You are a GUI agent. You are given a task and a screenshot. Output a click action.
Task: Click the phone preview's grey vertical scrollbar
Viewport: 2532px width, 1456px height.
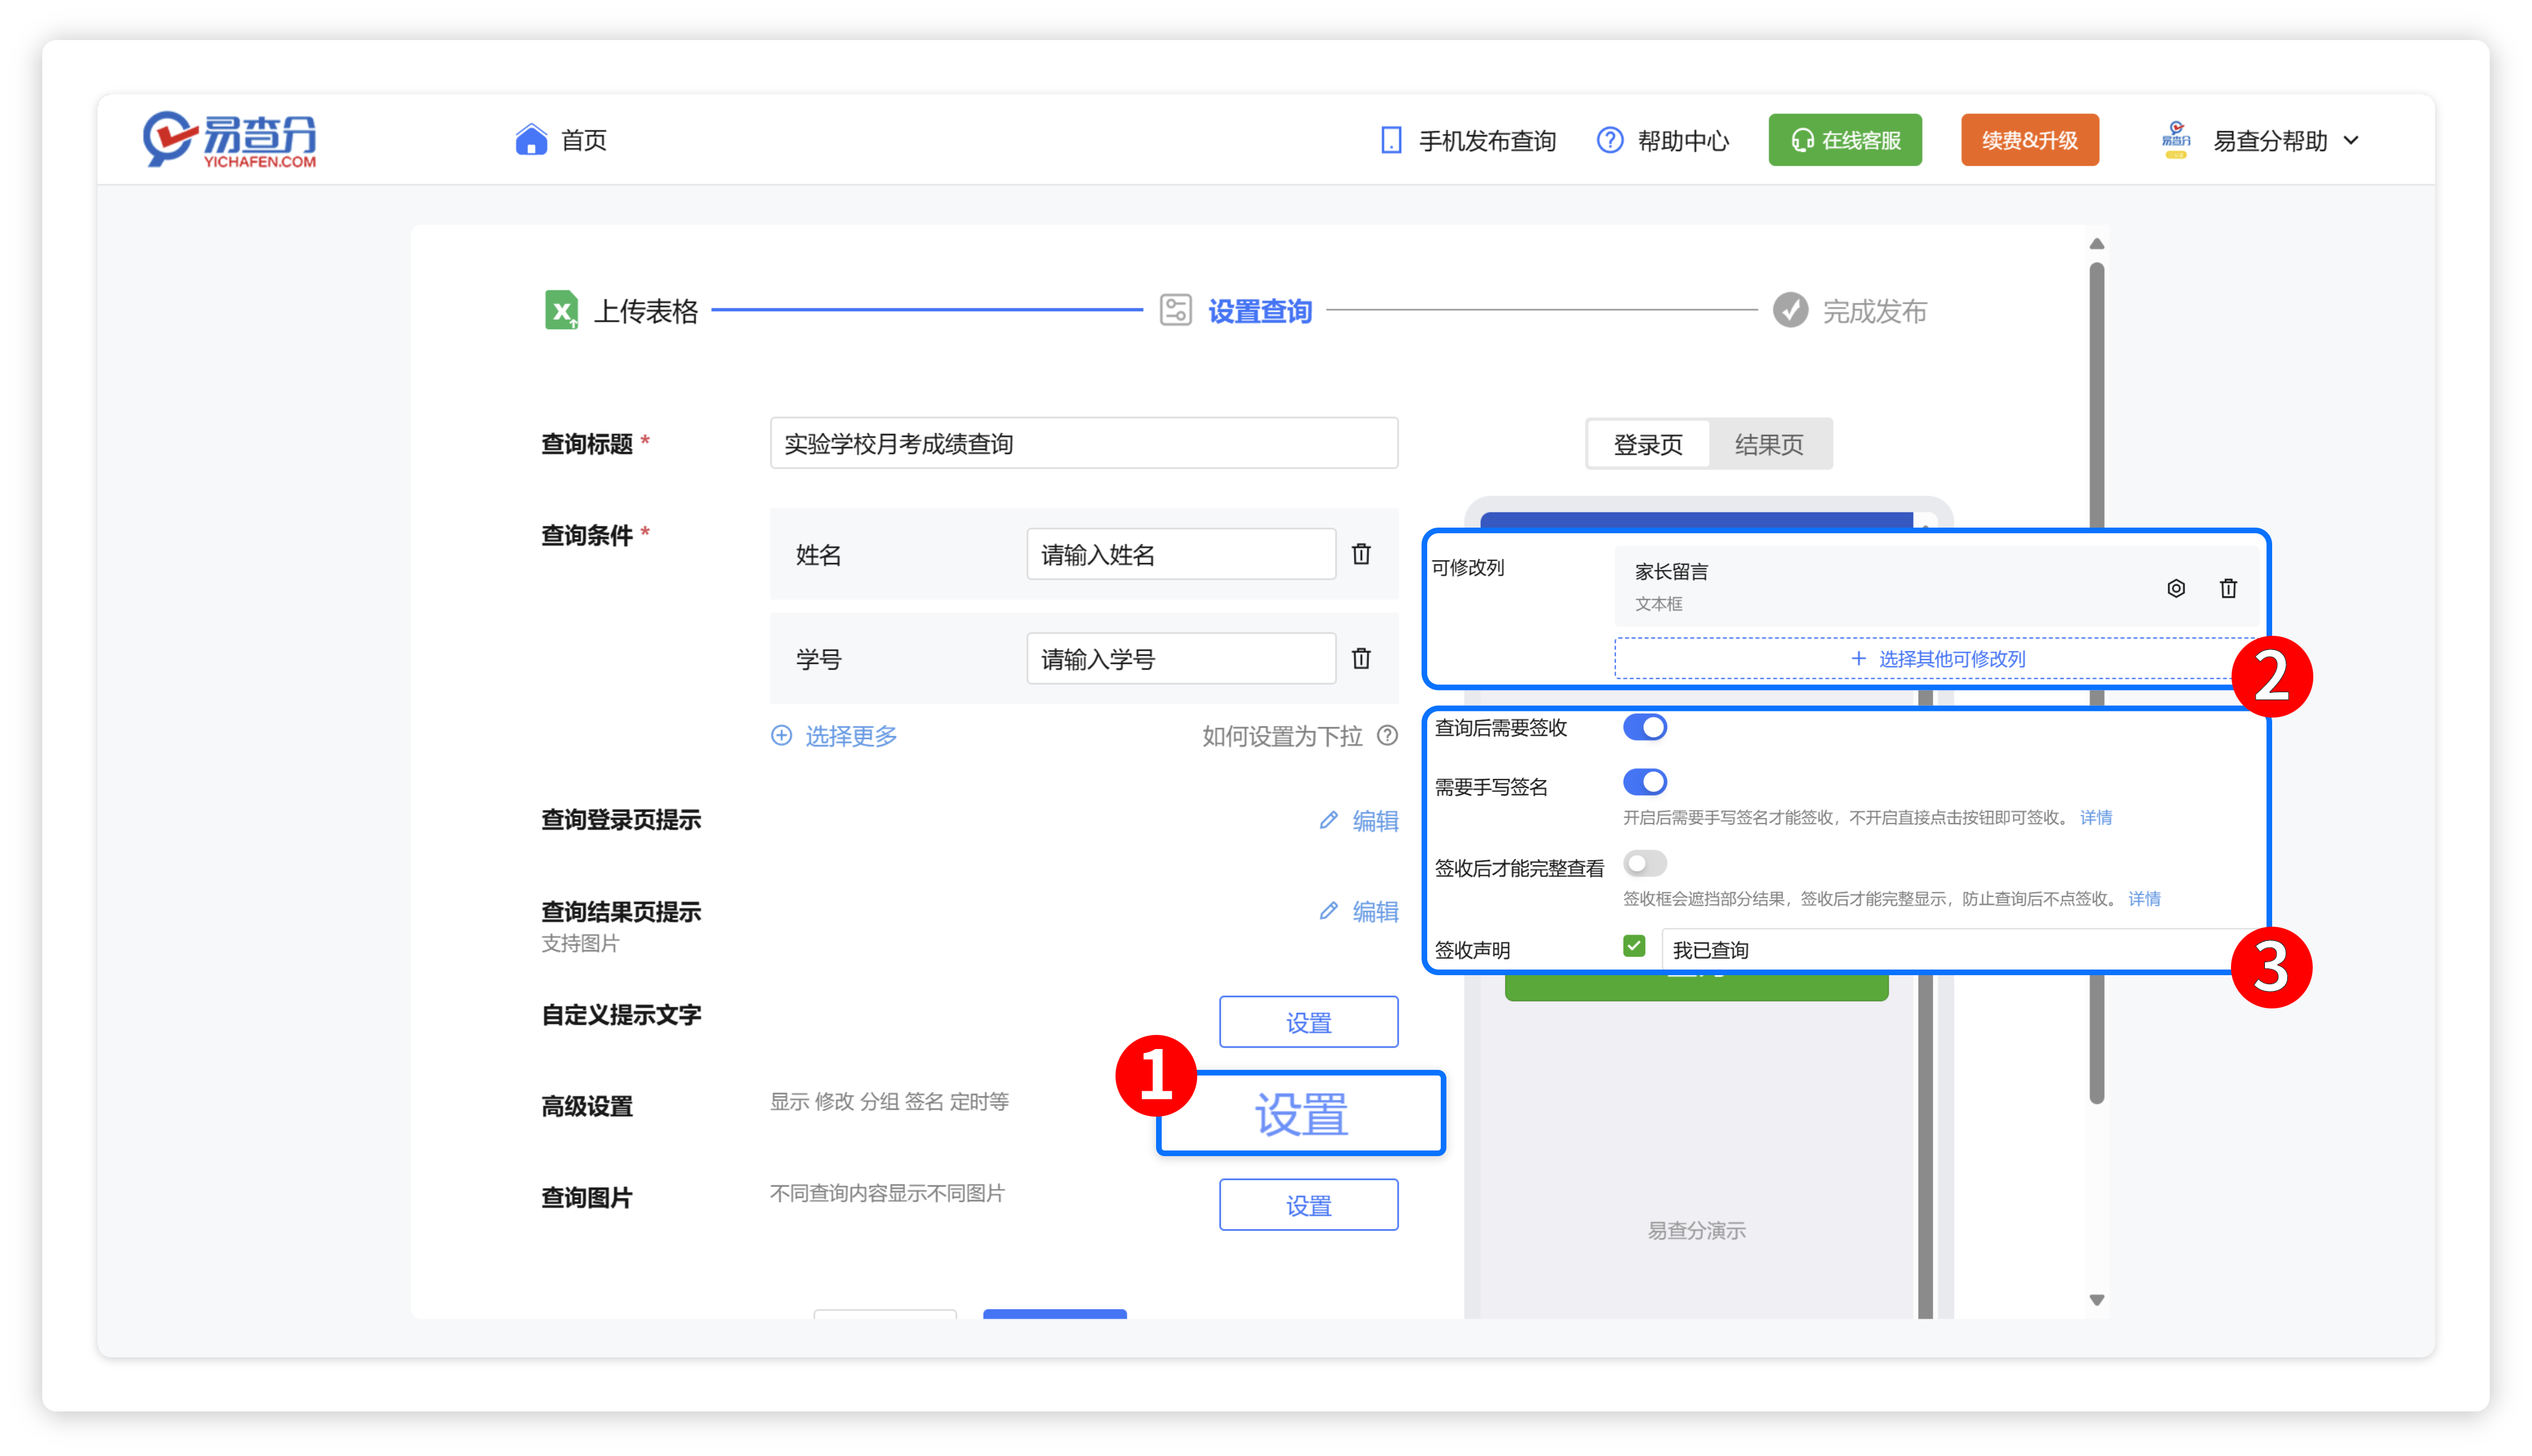point(1925,1145)
